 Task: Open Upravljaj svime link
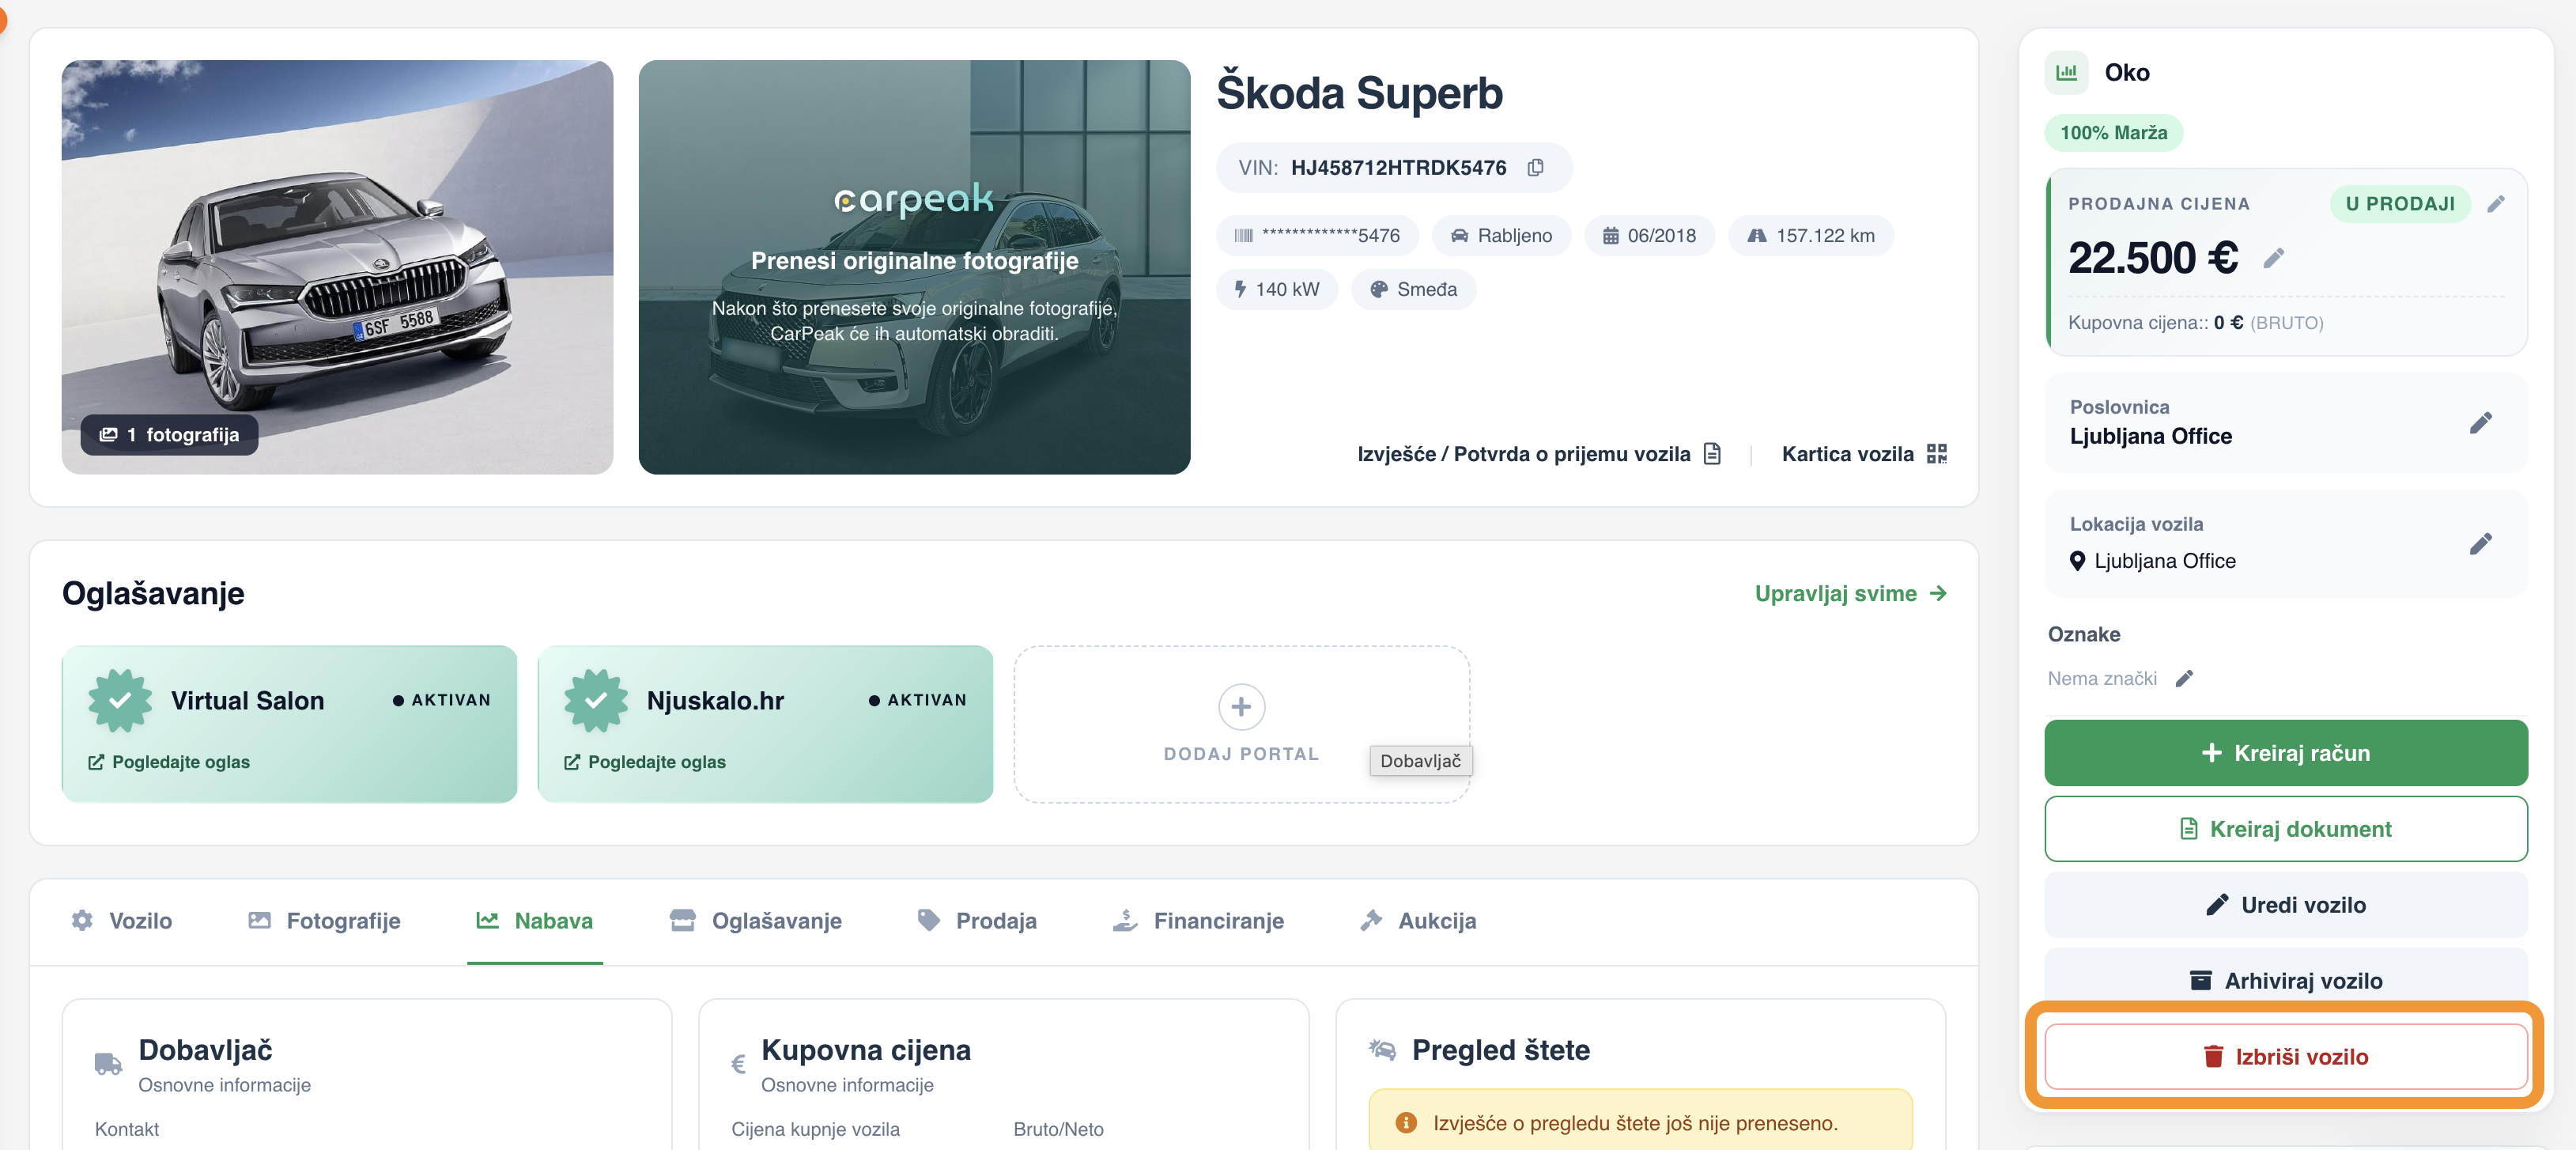tap(1850, 593)
